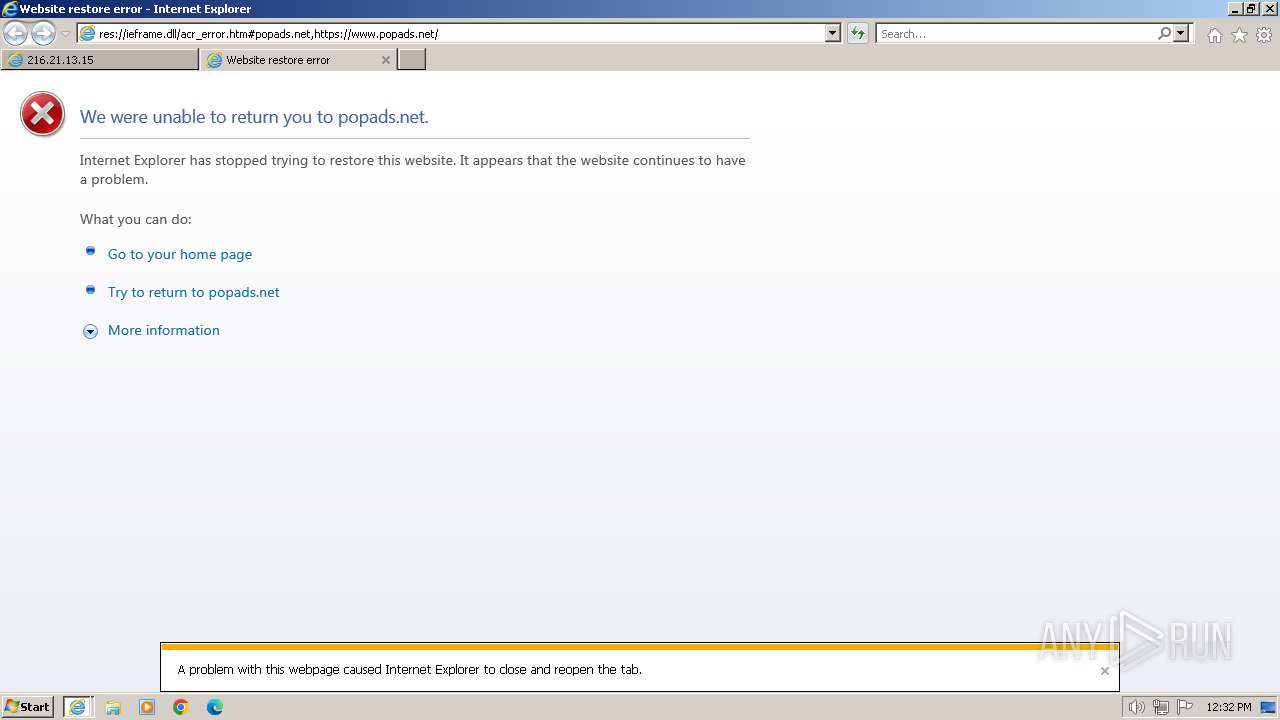Close the Website restore error tab
This screenshot has width=1280, height=720.
point(386,60)
